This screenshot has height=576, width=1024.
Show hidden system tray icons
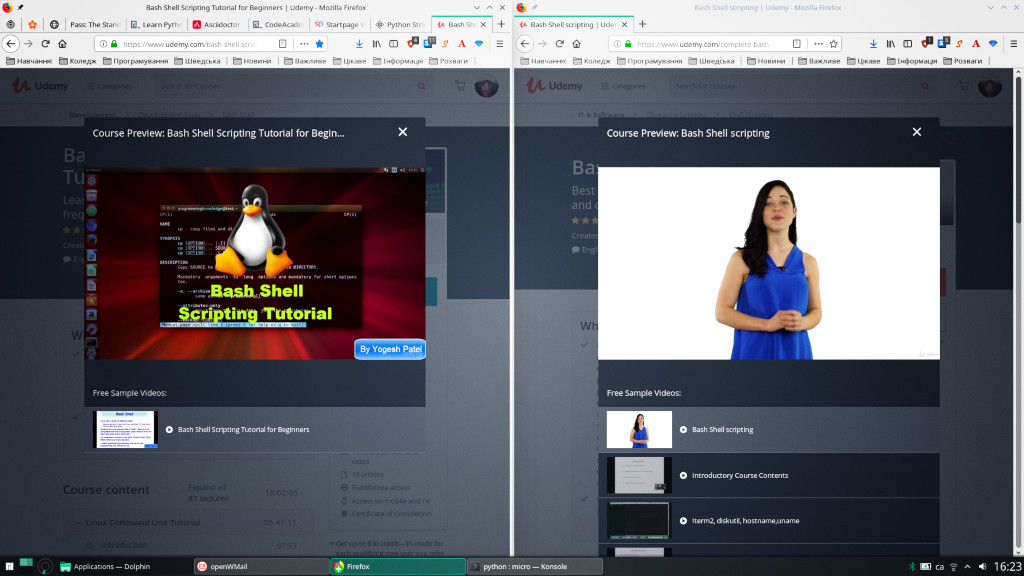pos(967,566)
